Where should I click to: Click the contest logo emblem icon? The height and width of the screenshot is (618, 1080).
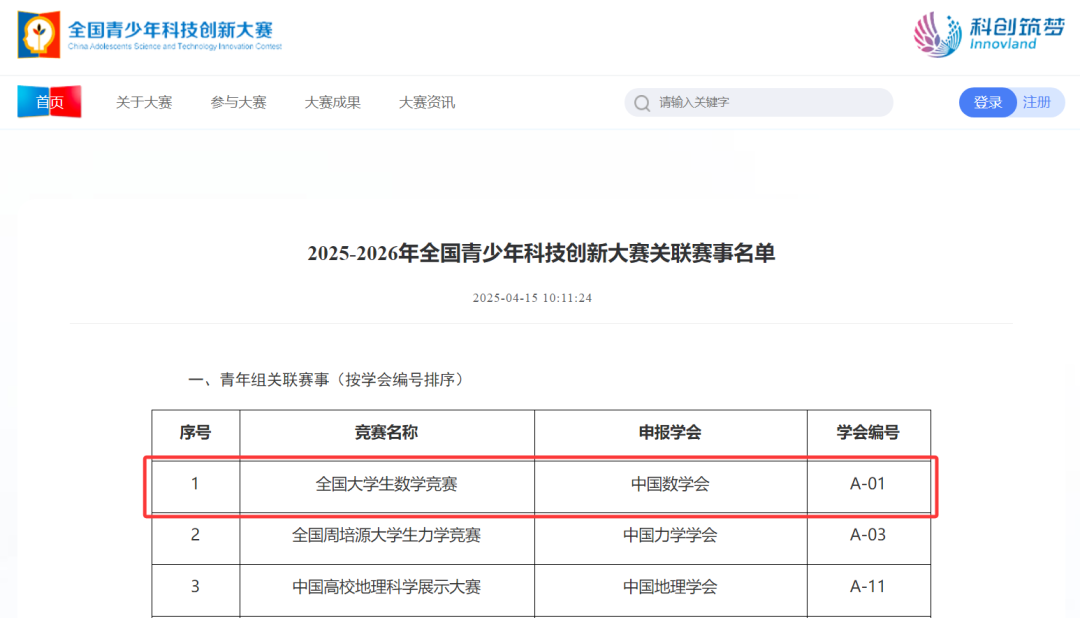point(39,34)
